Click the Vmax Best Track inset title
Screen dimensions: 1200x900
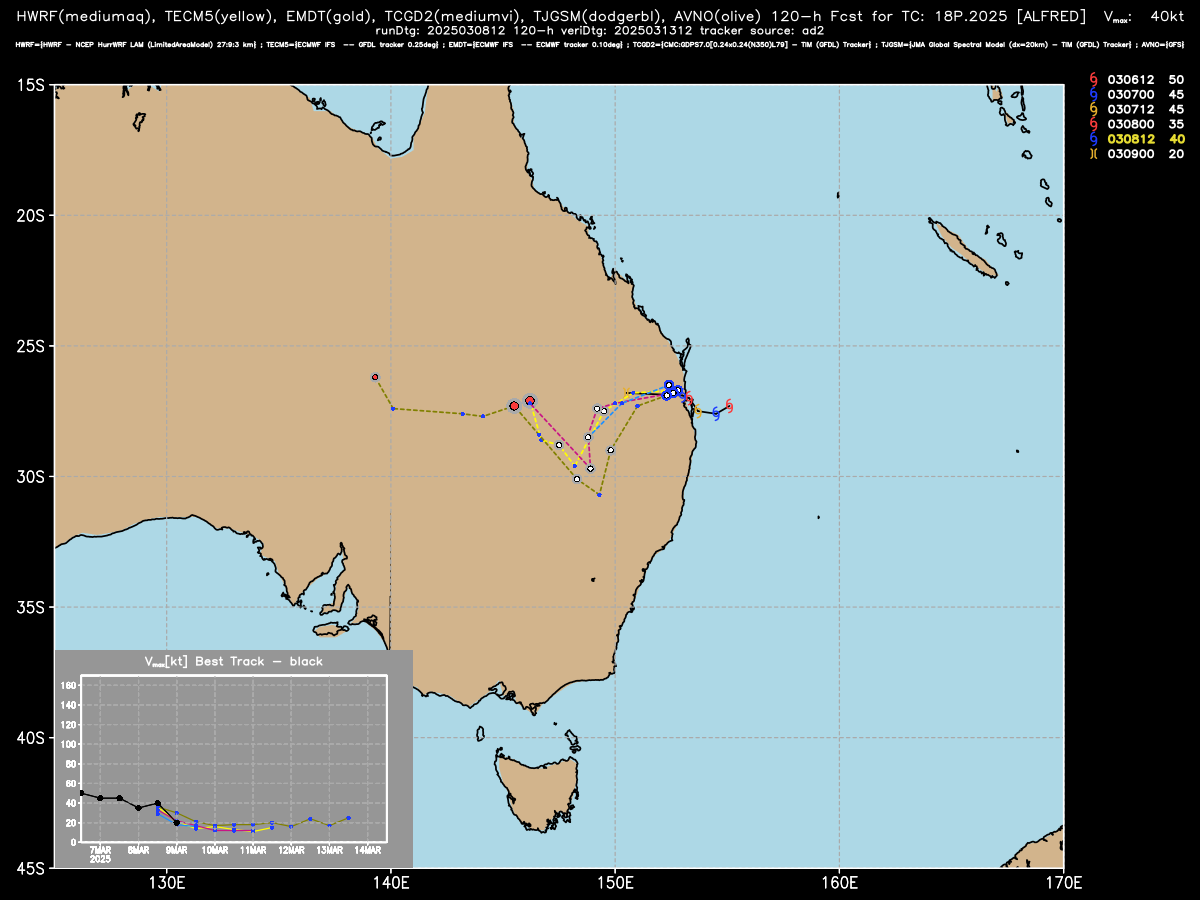234,661
